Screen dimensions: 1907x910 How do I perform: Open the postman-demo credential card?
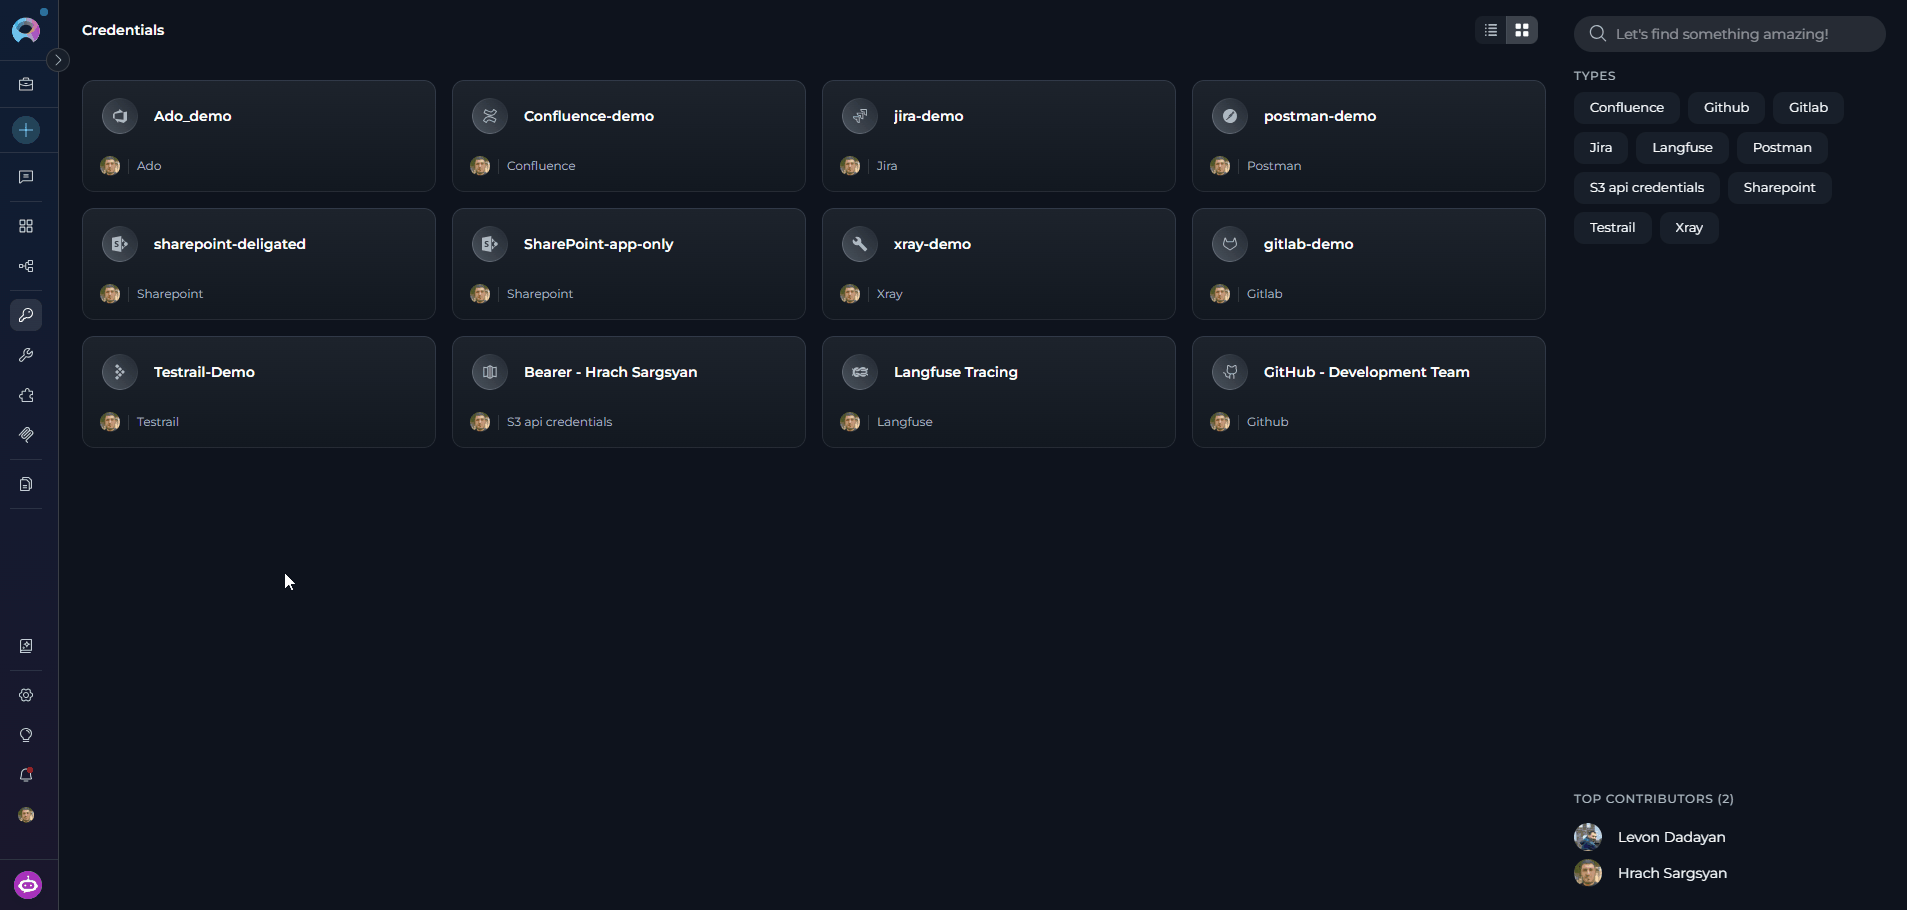[1369, 136]
